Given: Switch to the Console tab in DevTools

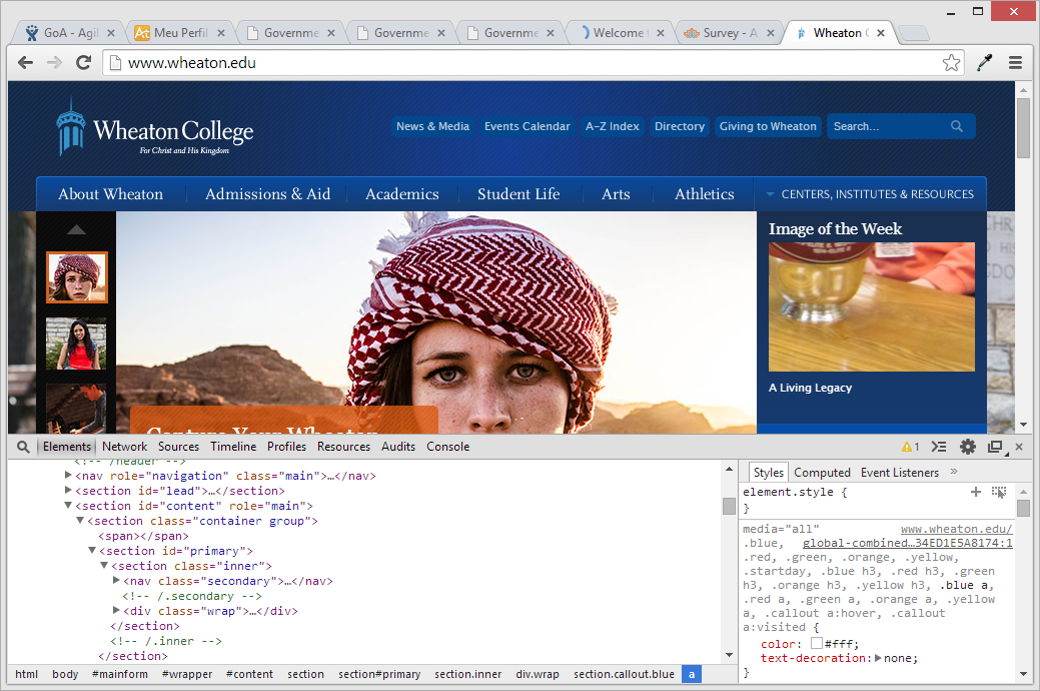Looking at the screenshot, I should [x=447, y=446].
